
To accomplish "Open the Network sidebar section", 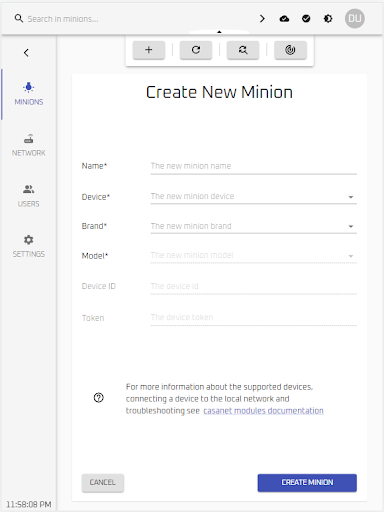I will click(x=29, y=145).
